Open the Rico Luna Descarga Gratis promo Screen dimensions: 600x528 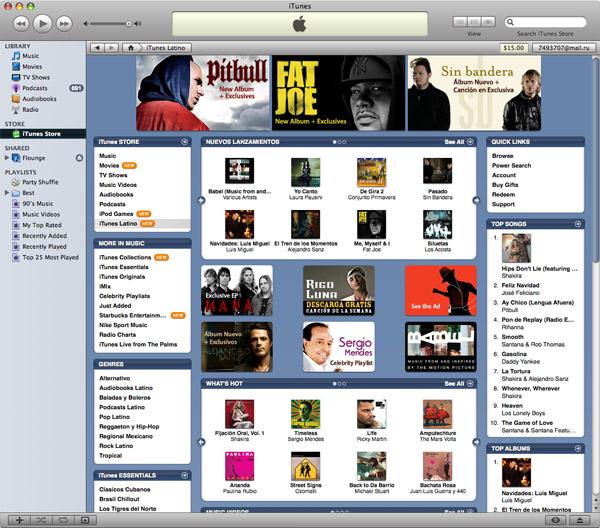(339, 290)
